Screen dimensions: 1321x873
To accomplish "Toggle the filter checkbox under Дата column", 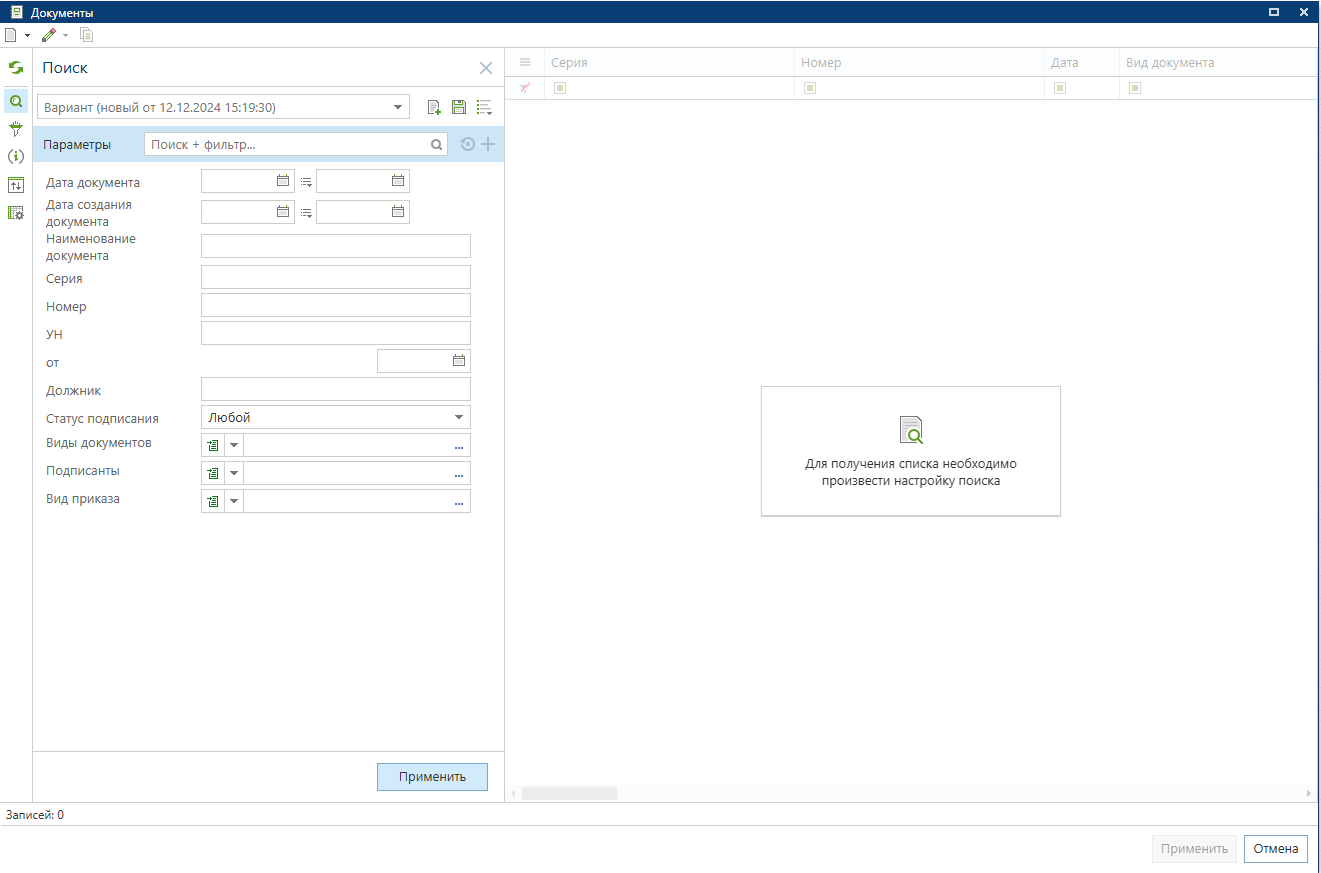I will click(1060, 88).
